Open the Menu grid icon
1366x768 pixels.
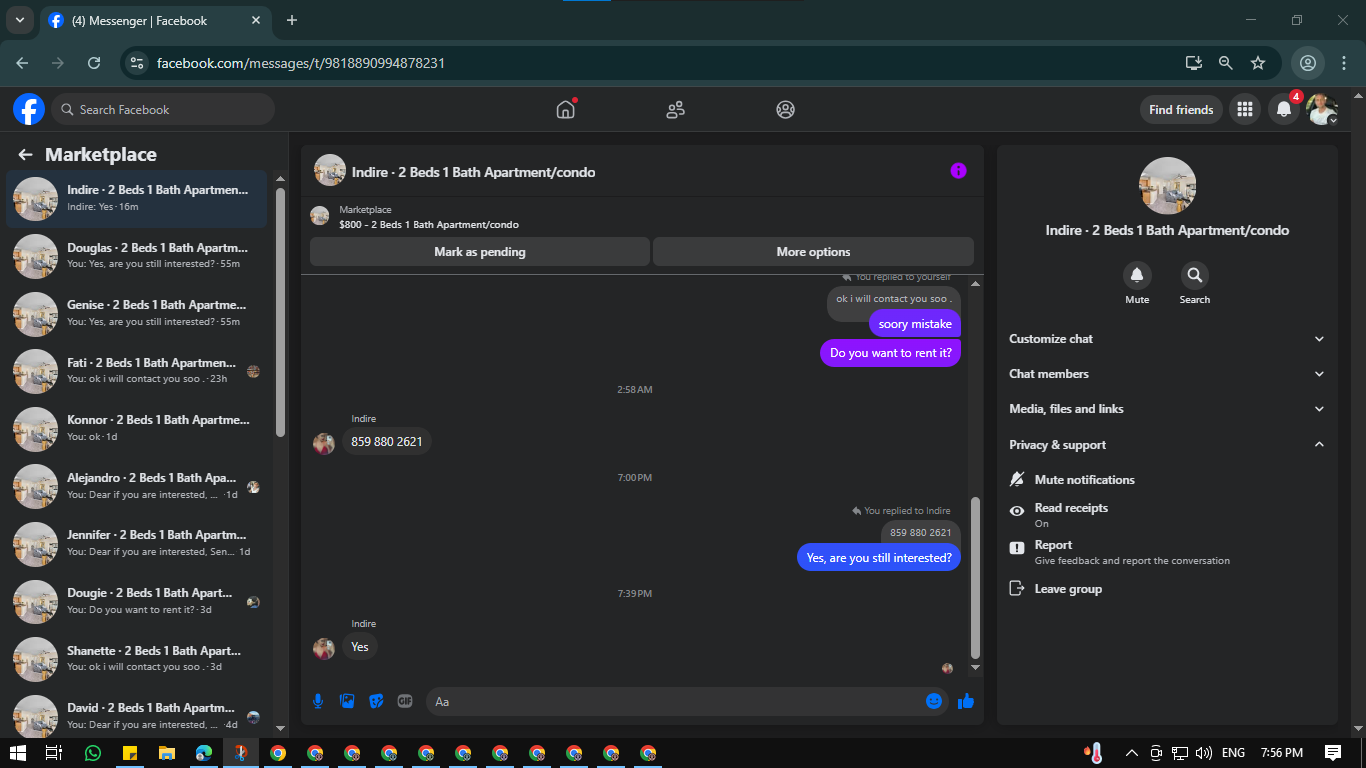(1245, 110)
